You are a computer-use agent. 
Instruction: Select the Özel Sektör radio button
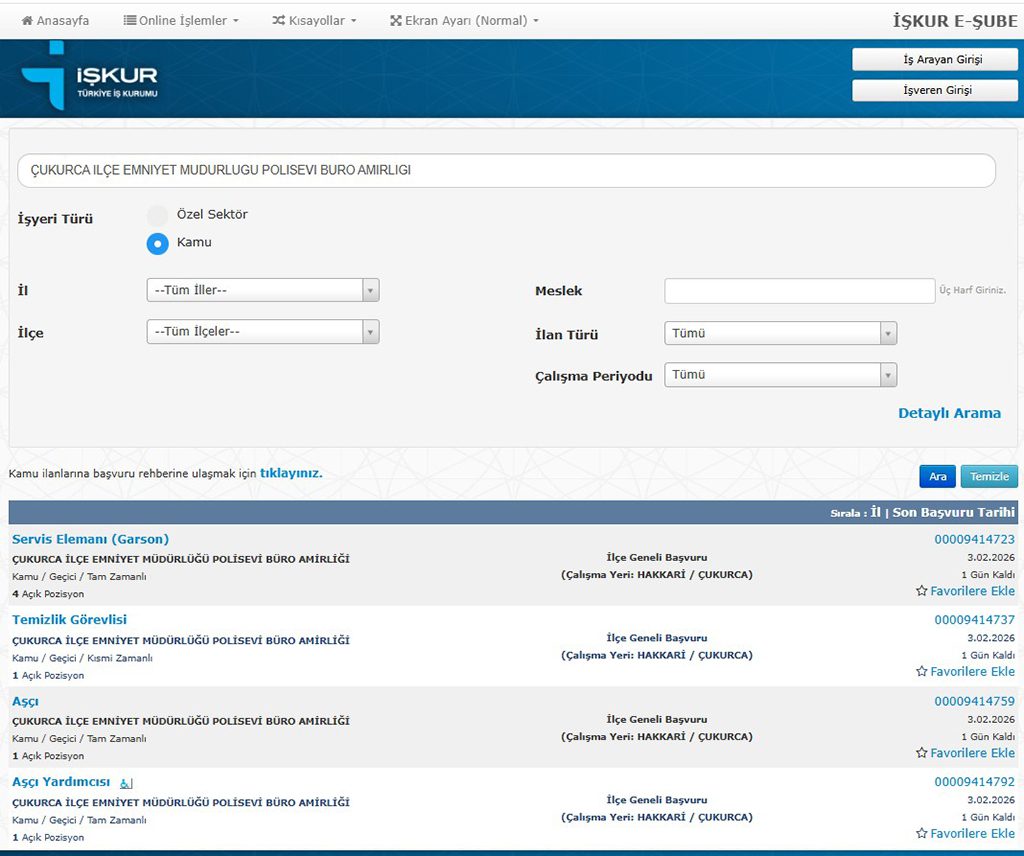pos(158,215)
